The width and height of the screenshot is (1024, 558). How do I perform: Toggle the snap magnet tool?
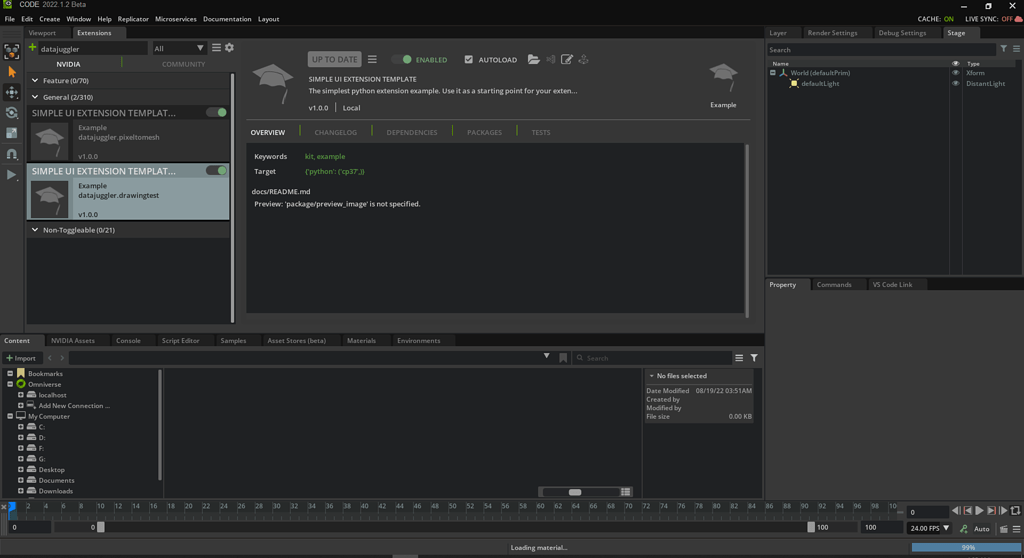point(12,154)
